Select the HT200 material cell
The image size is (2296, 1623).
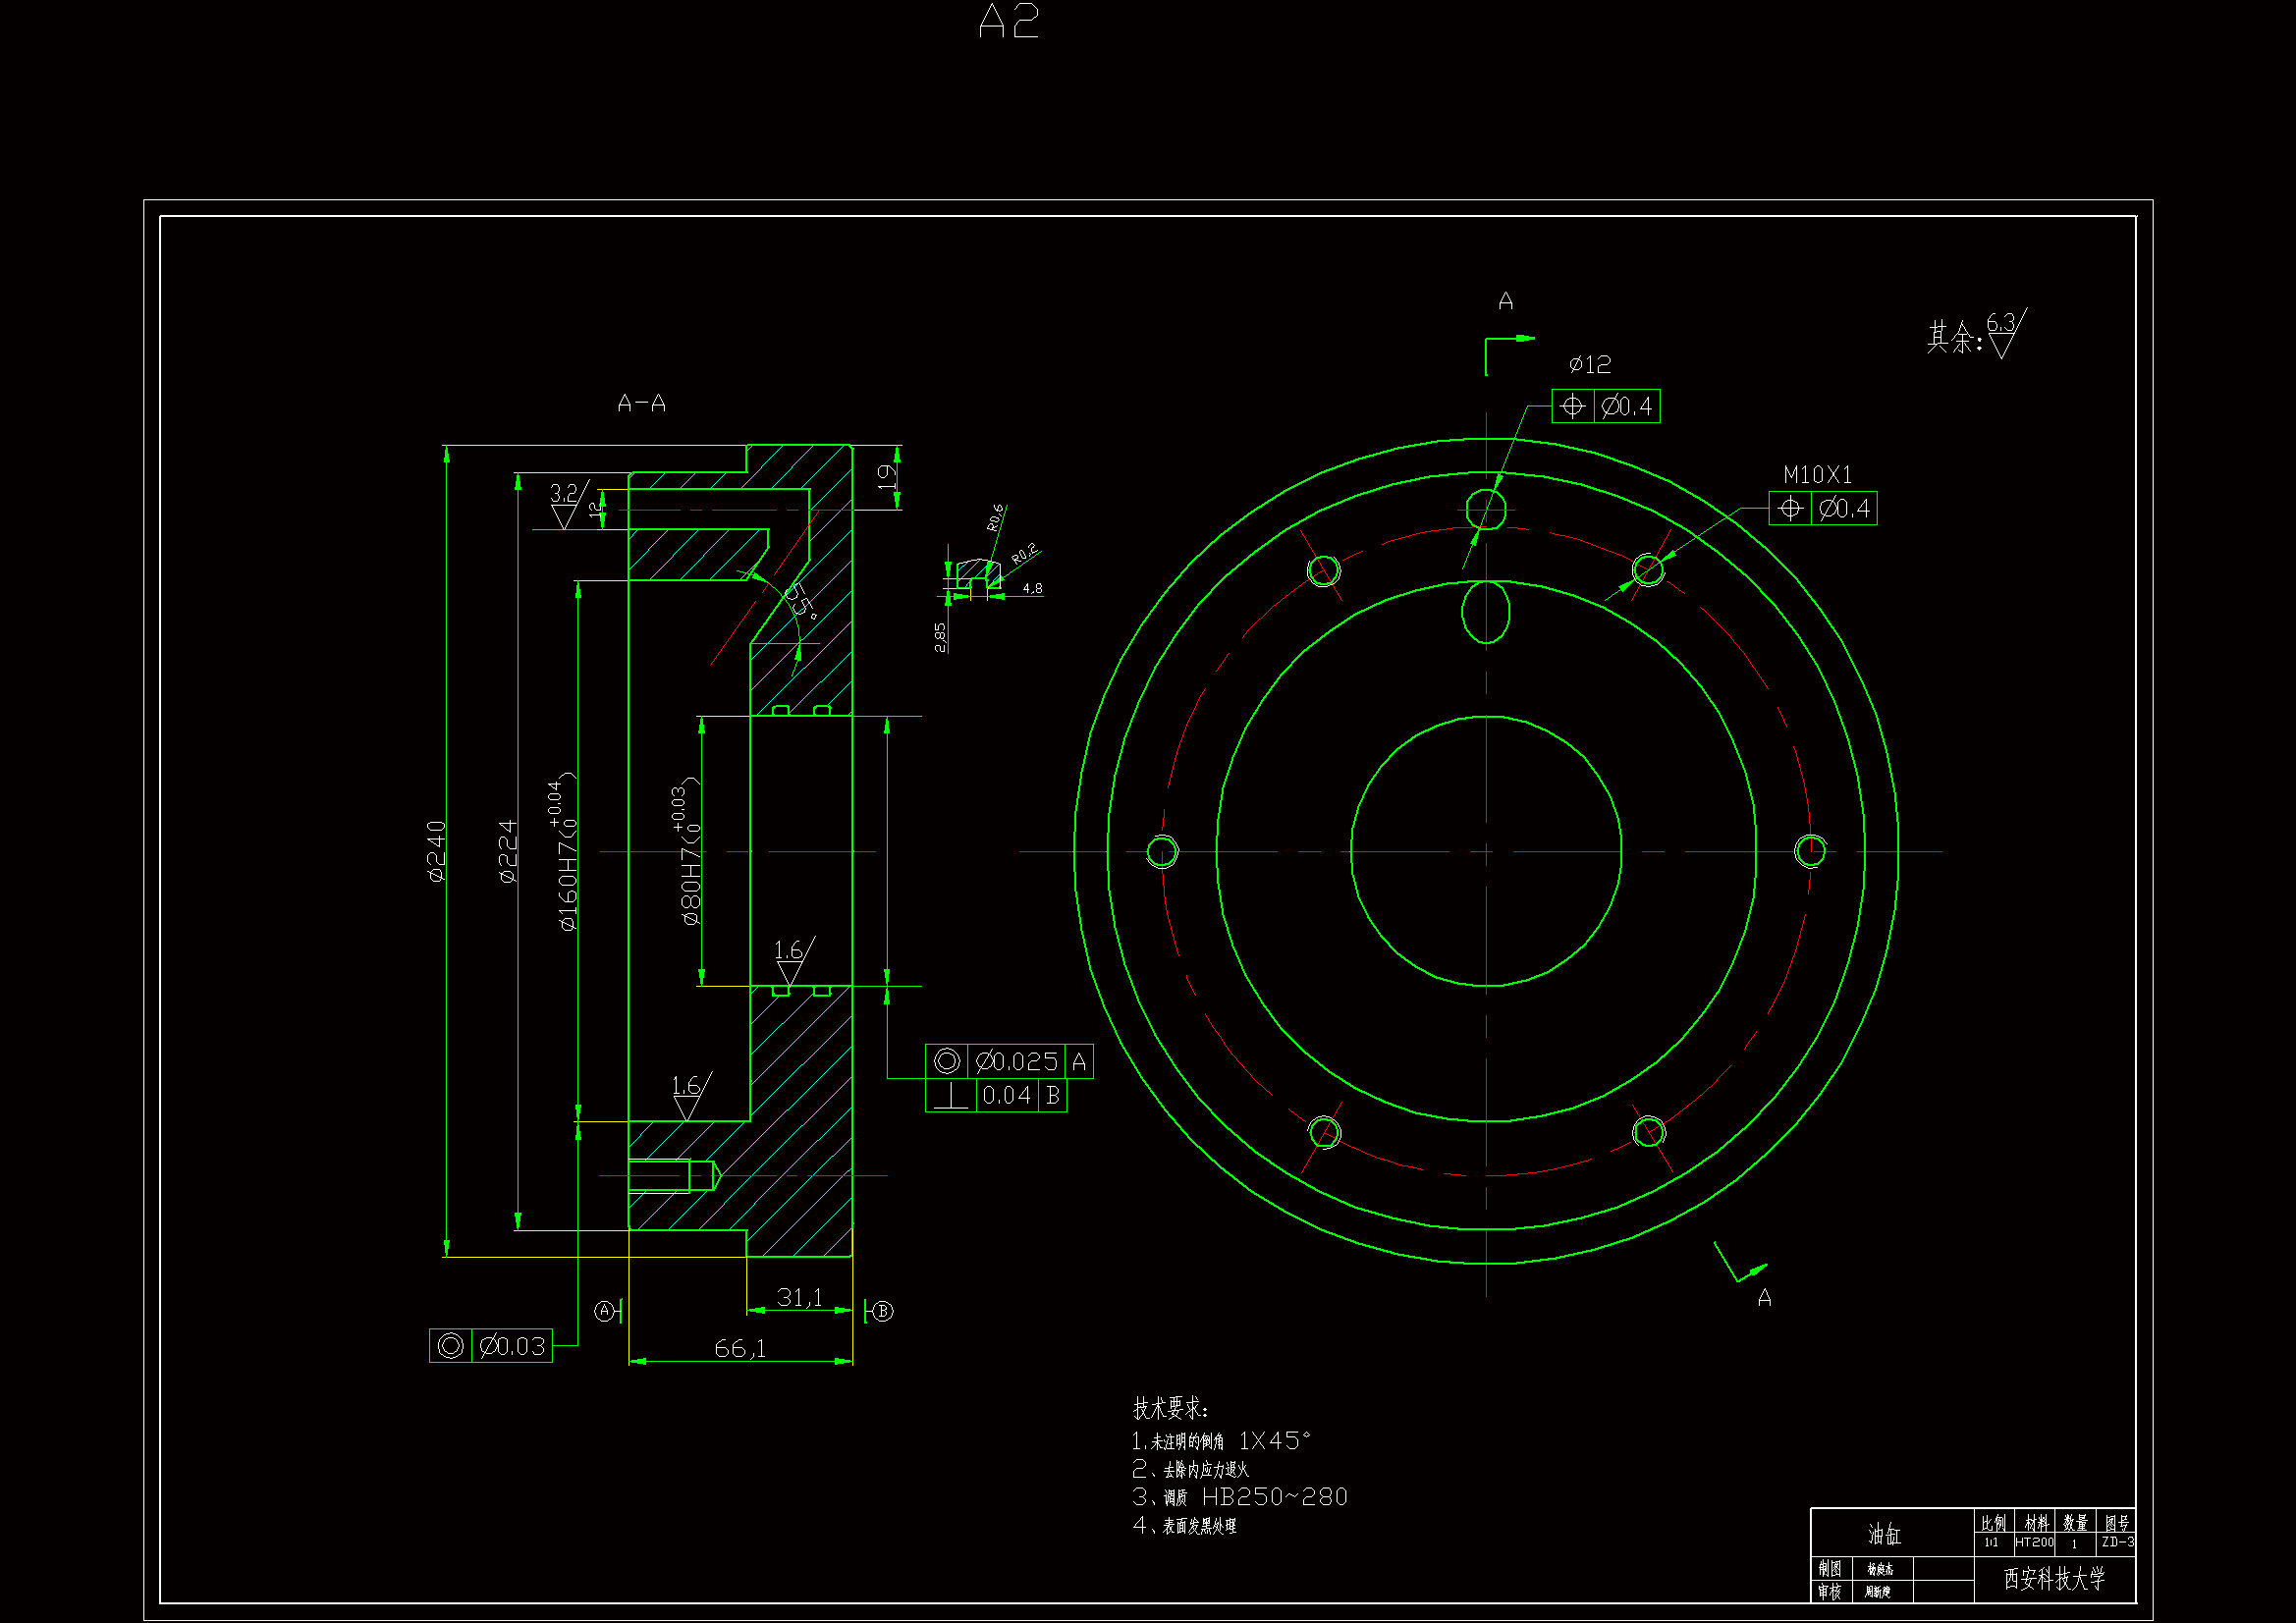pyautogui.click(x=2034, y=1543)
